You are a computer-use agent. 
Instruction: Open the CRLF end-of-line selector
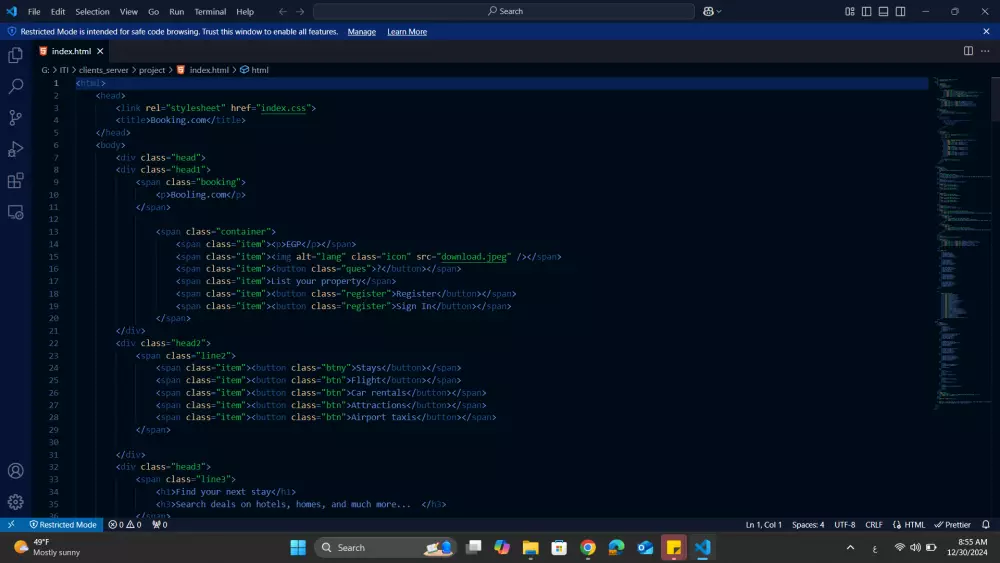874,524
